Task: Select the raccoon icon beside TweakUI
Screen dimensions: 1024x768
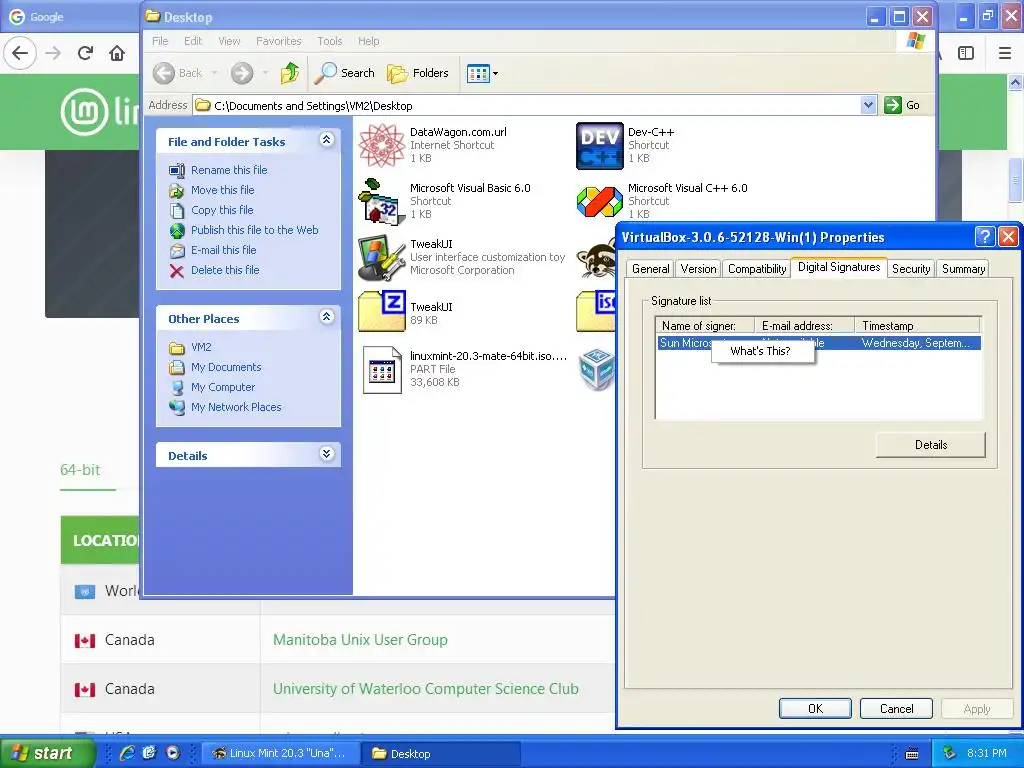Action: click(597, 259)
